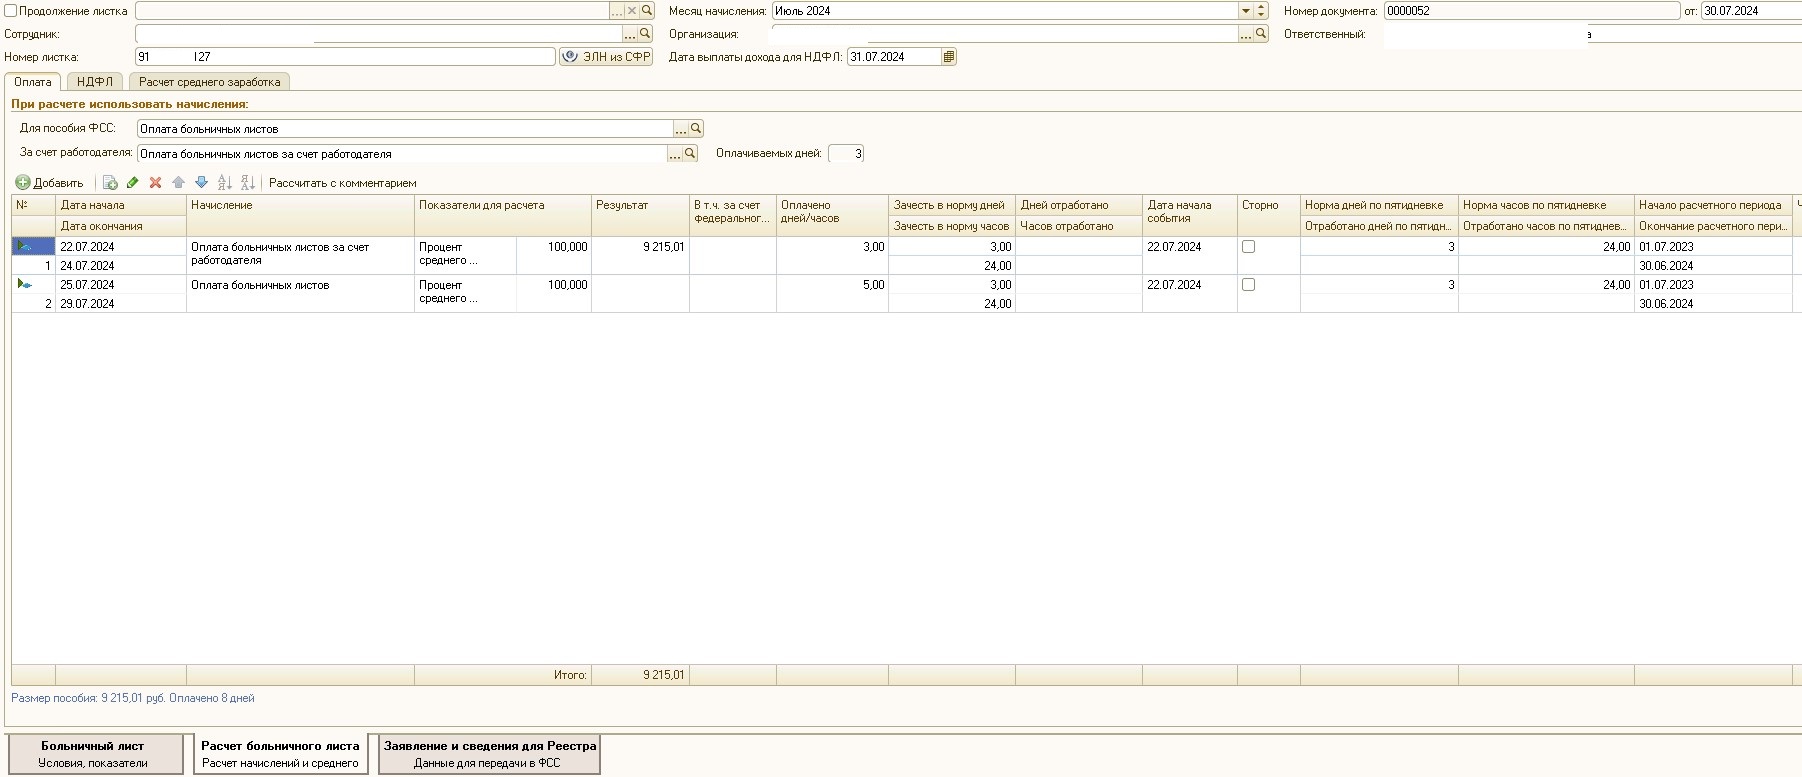Switch to the НДФЛ tab
Screen dimensions: 1802x777
coord(95,82)
